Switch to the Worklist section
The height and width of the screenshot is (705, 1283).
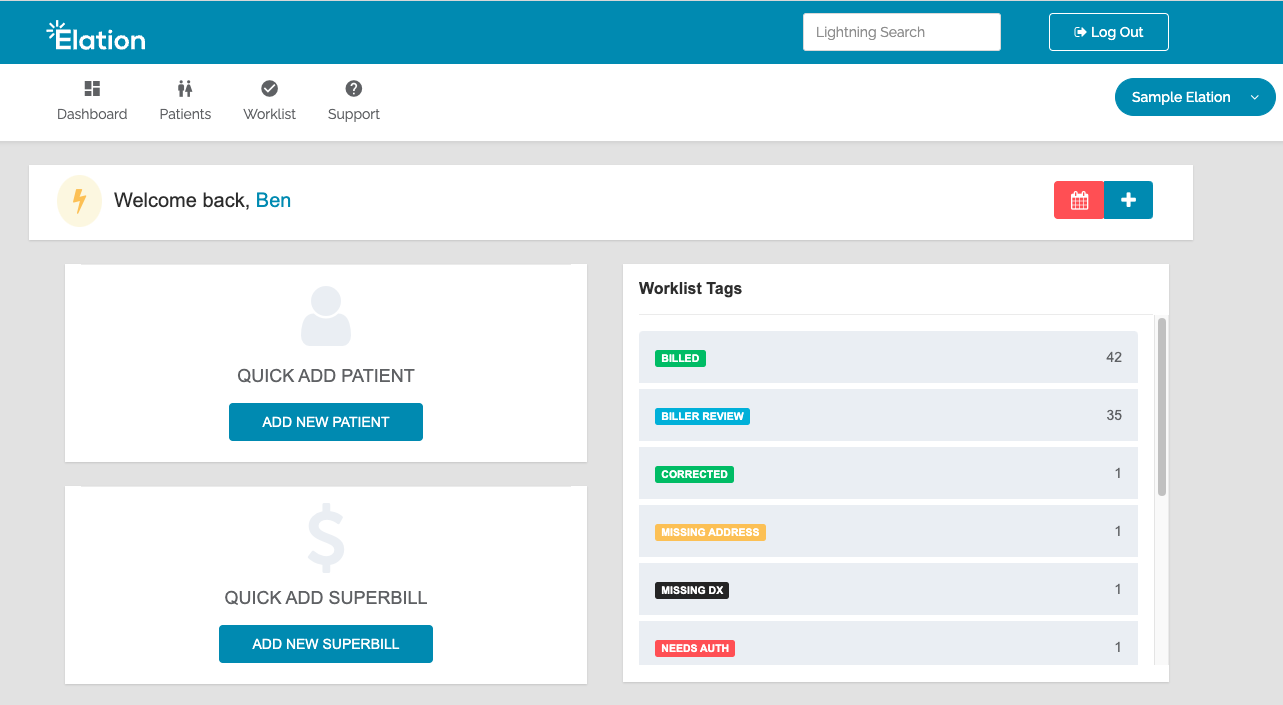click(269, 100)
